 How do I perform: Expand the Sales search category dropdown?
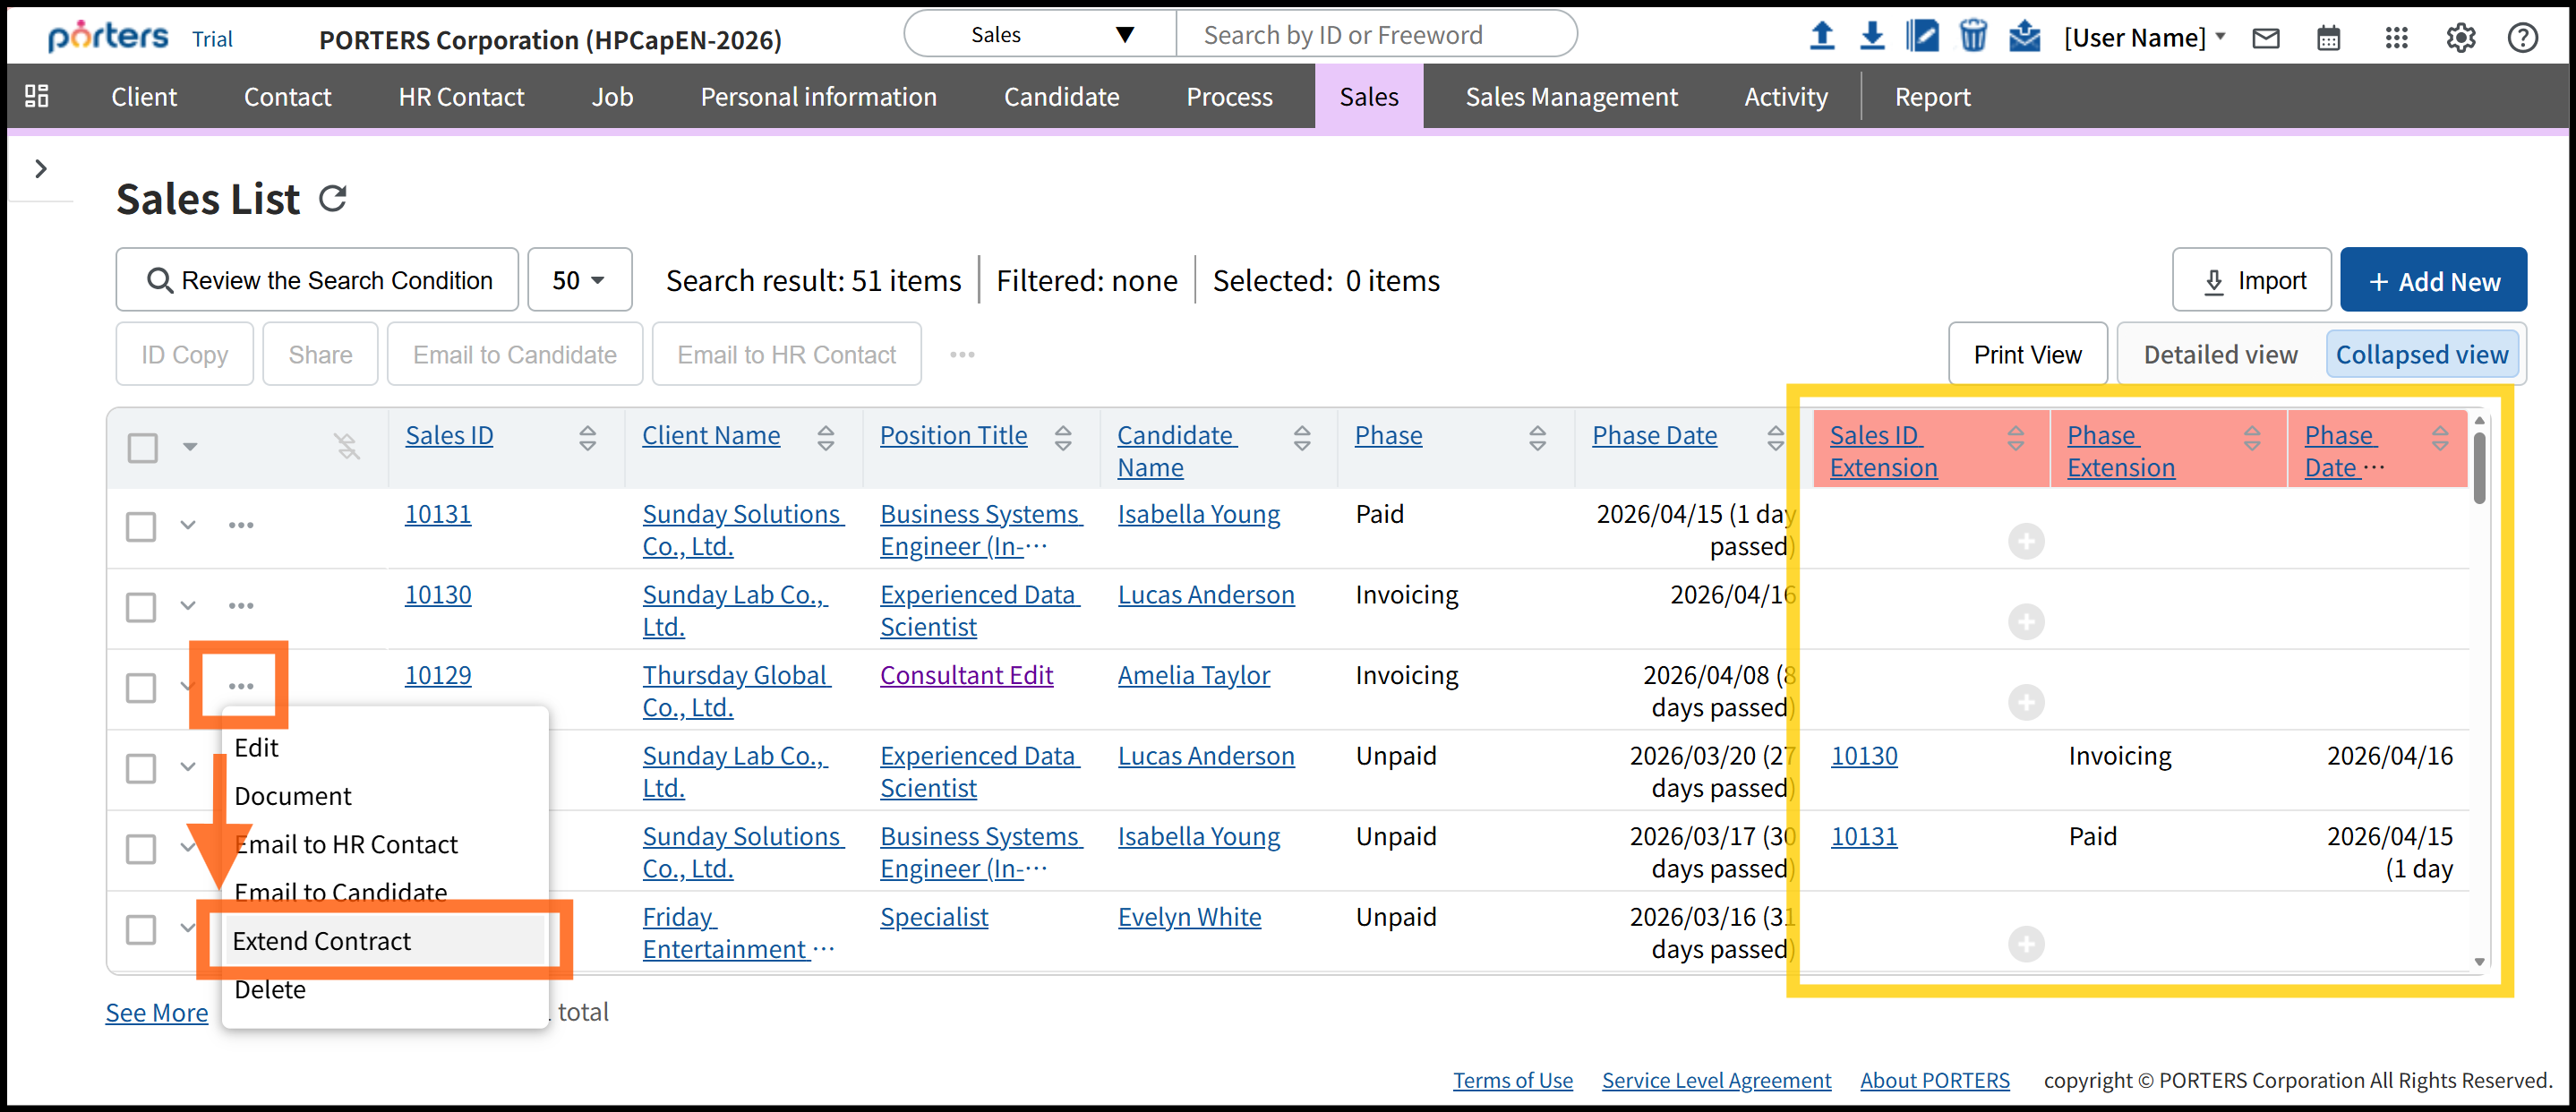point(1040,35)
